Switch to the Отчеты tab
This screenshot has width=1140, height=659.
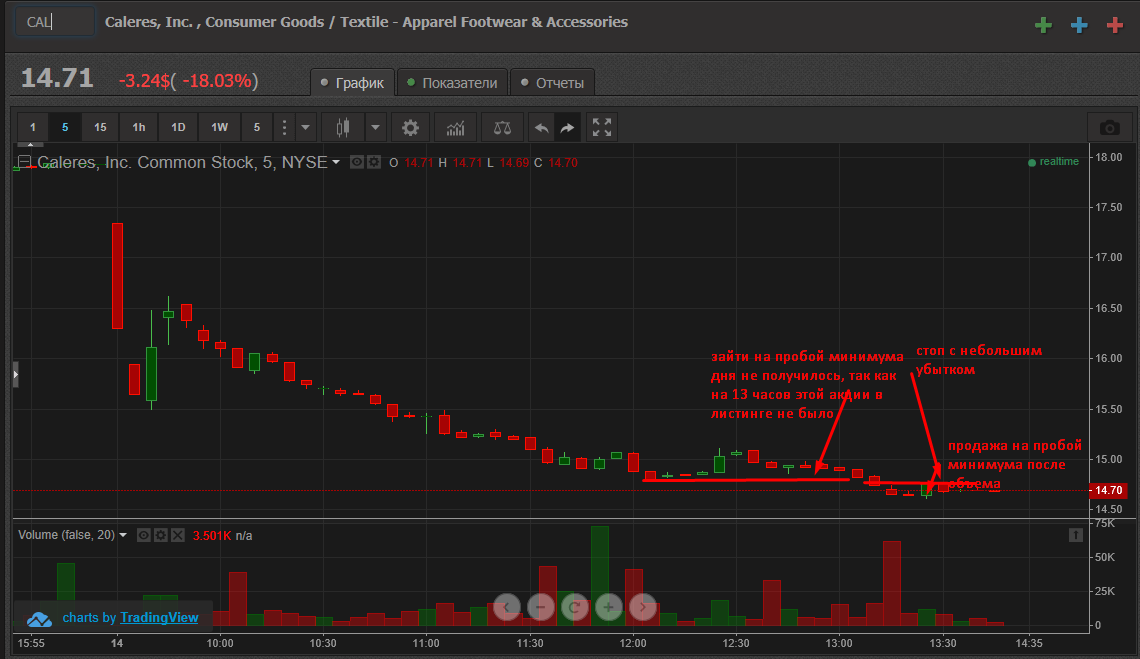coord(553,83)
